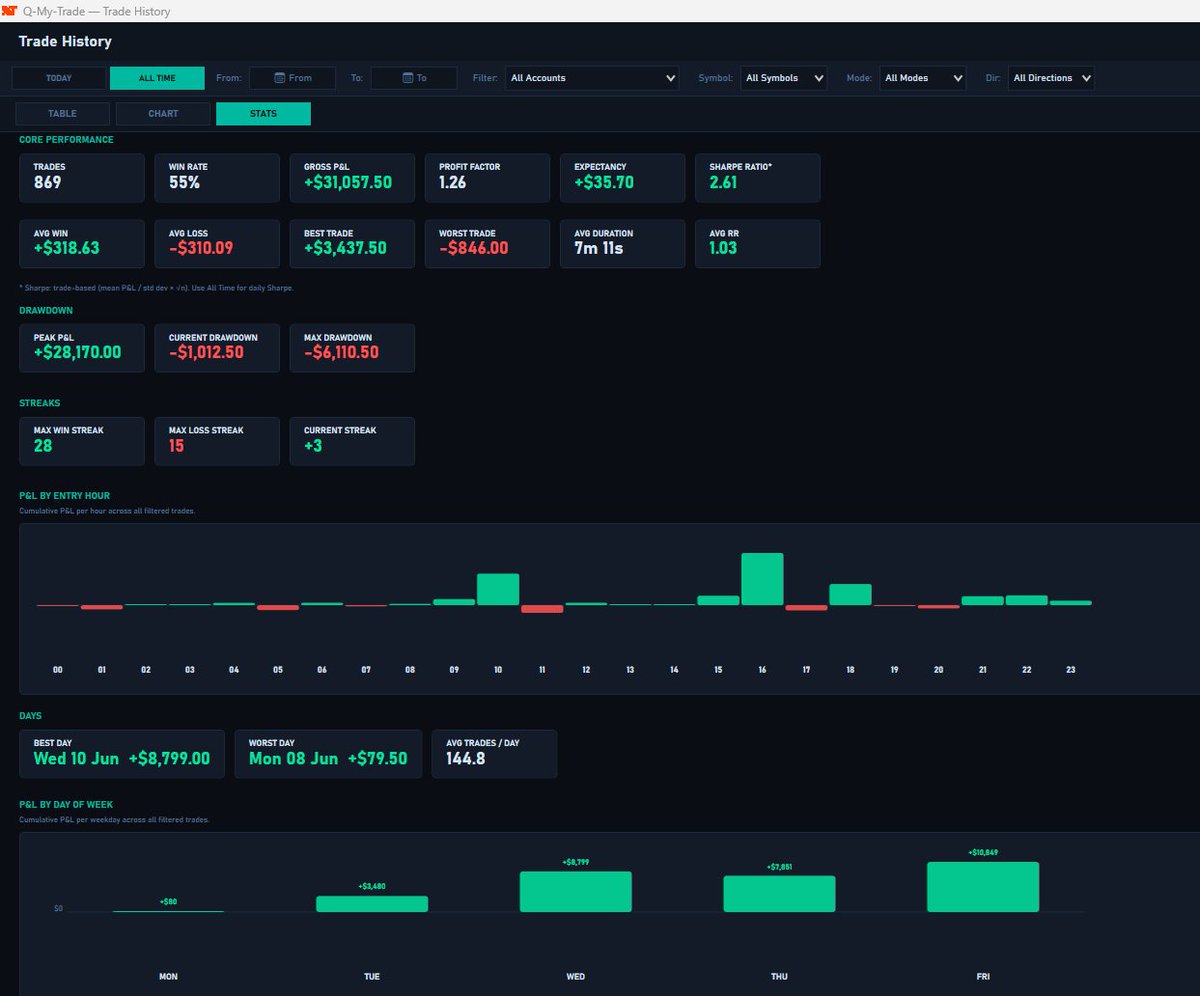Click the AVG TRADES / DAY 144.8 card

click(x=494, y=754)
